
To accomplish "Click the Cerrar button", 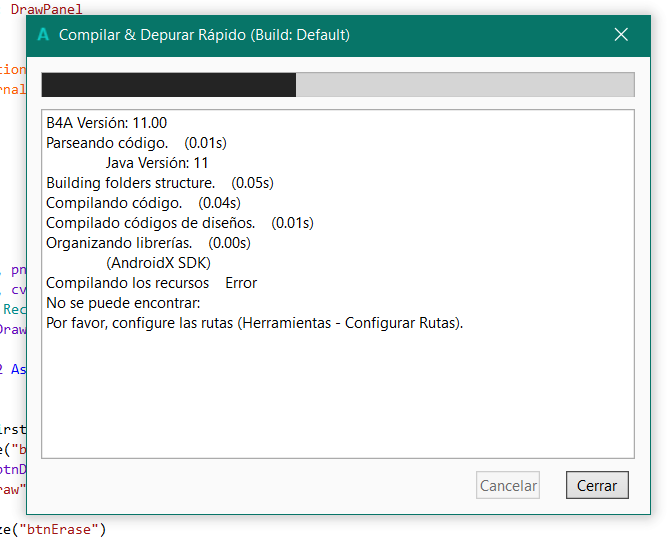I will [597, 485].
